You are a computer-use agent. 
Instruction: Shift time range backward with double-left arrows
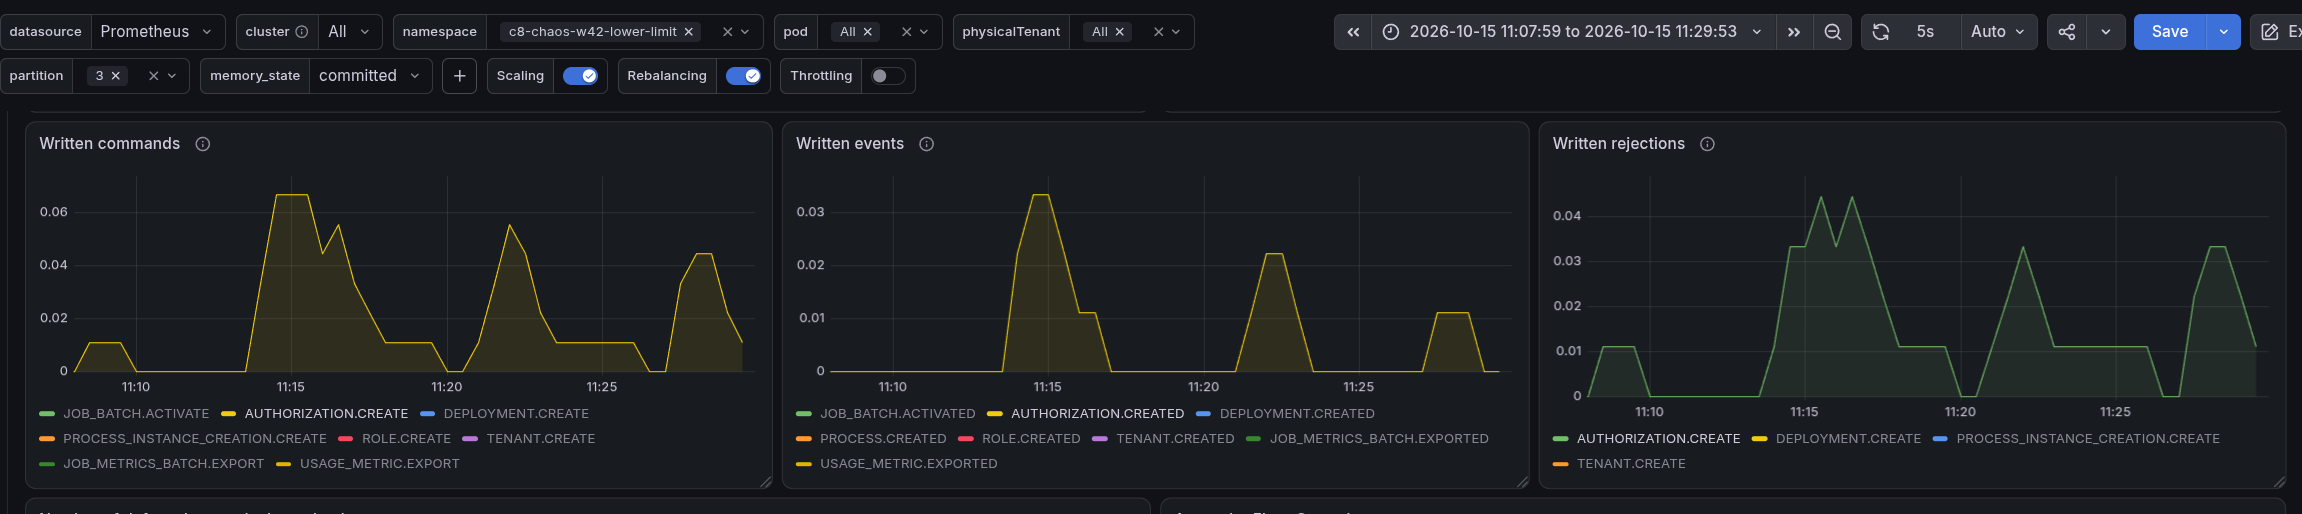point(1353,32)
